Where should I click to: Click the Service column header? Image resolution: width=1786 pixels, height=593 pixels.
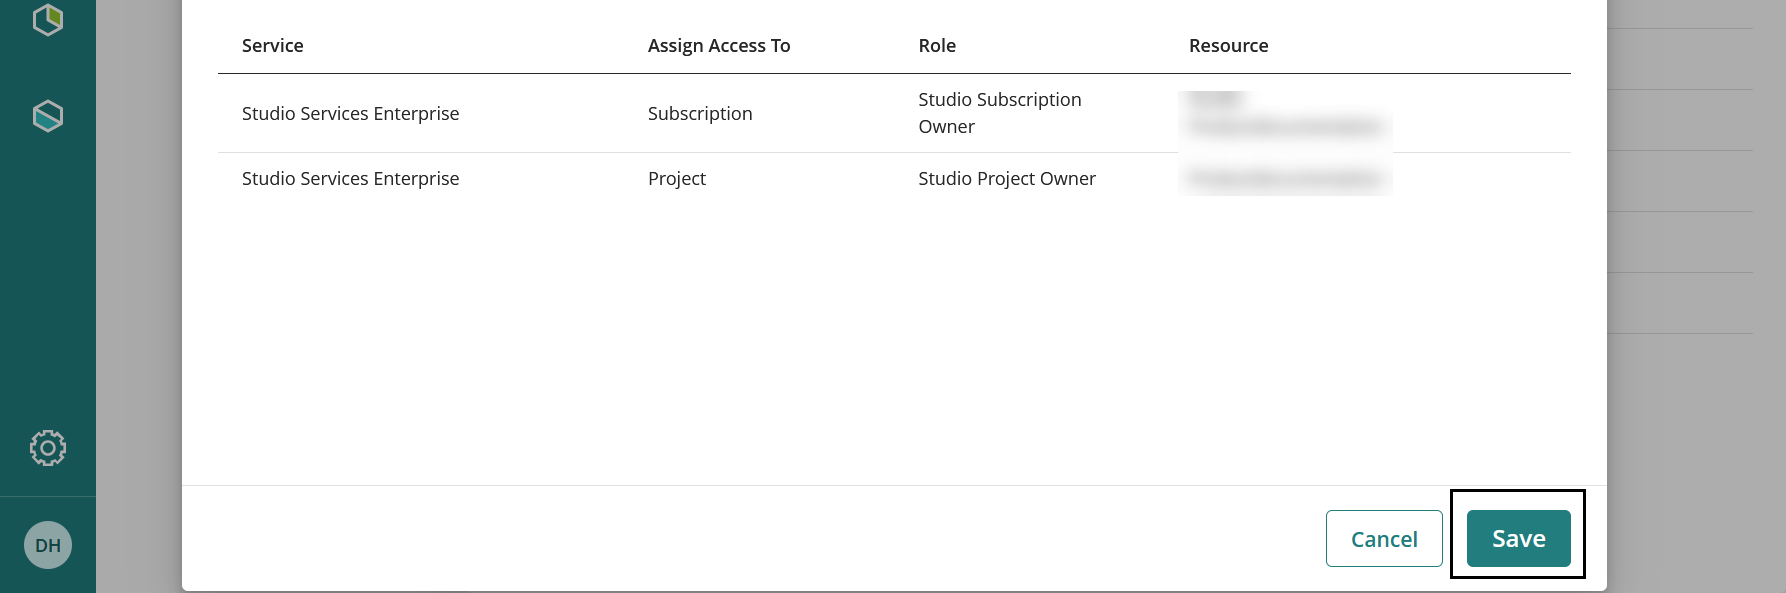272,46
